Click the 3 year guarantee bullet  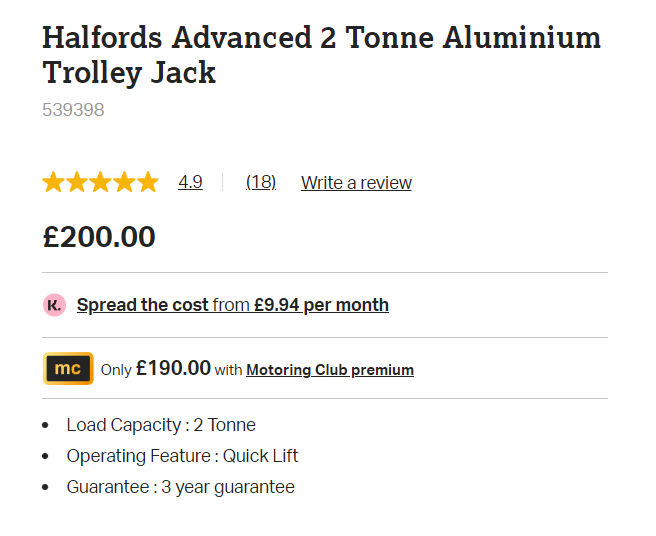coord(180,487)
